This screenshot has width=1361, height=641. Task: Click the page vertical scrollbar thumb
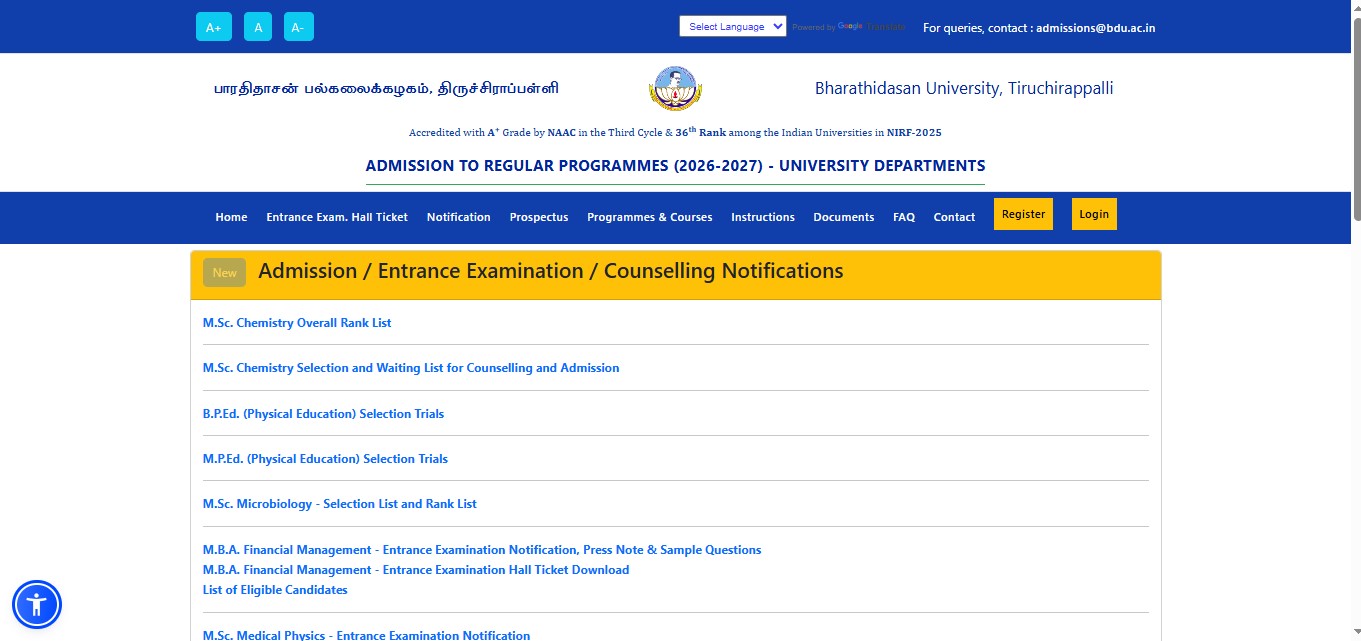[x=1356, y=120]
